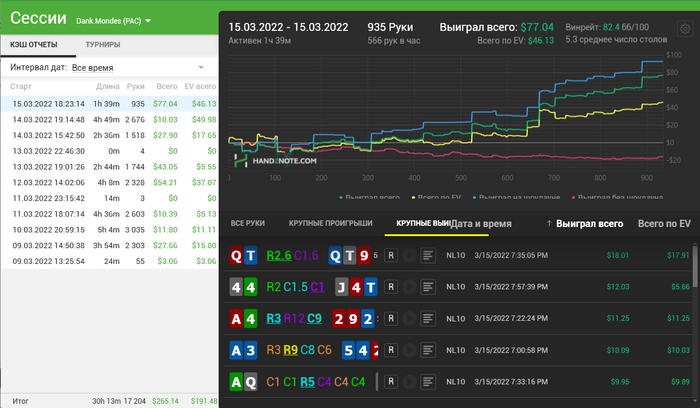700x408 pixels.
Task: Open the КРУПНЫЕ ПРОИГРЫШИ tab
Action: click(330, 223)
